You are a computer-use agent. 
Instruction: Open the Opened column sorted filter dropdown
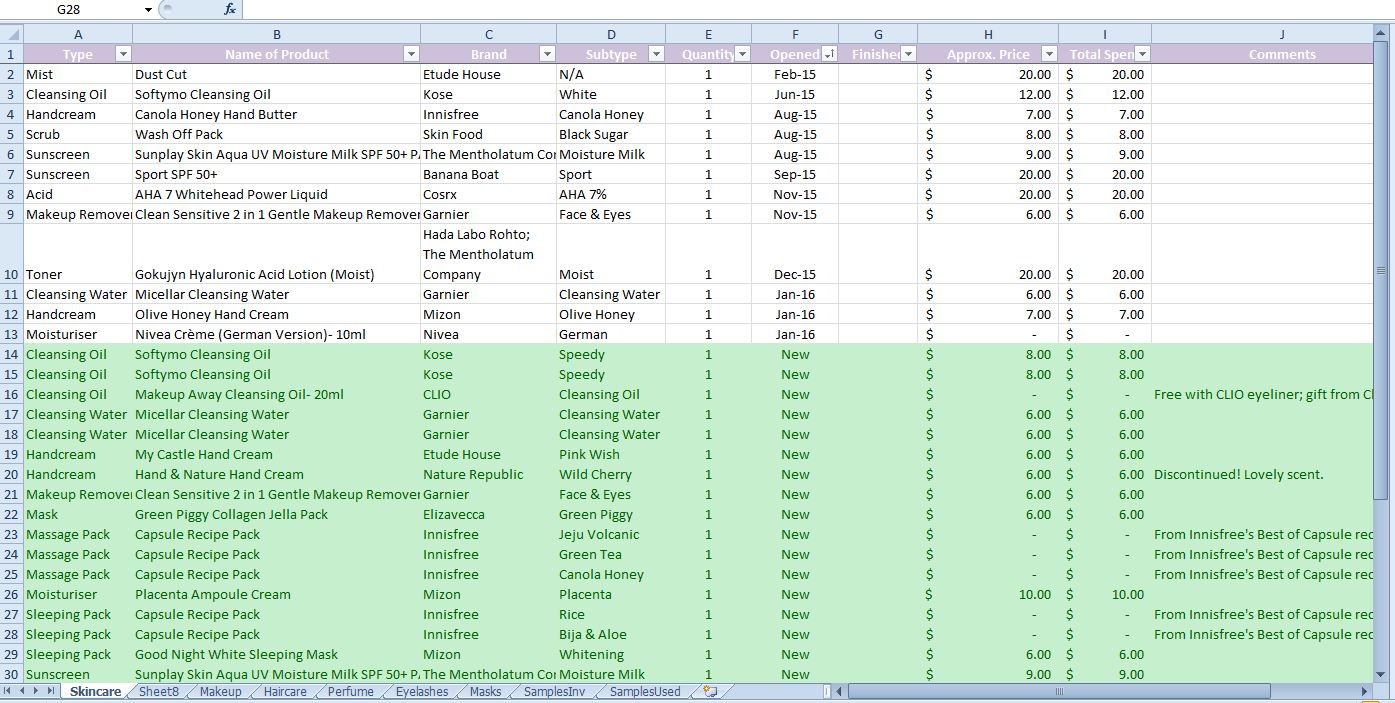click(829, 54)
